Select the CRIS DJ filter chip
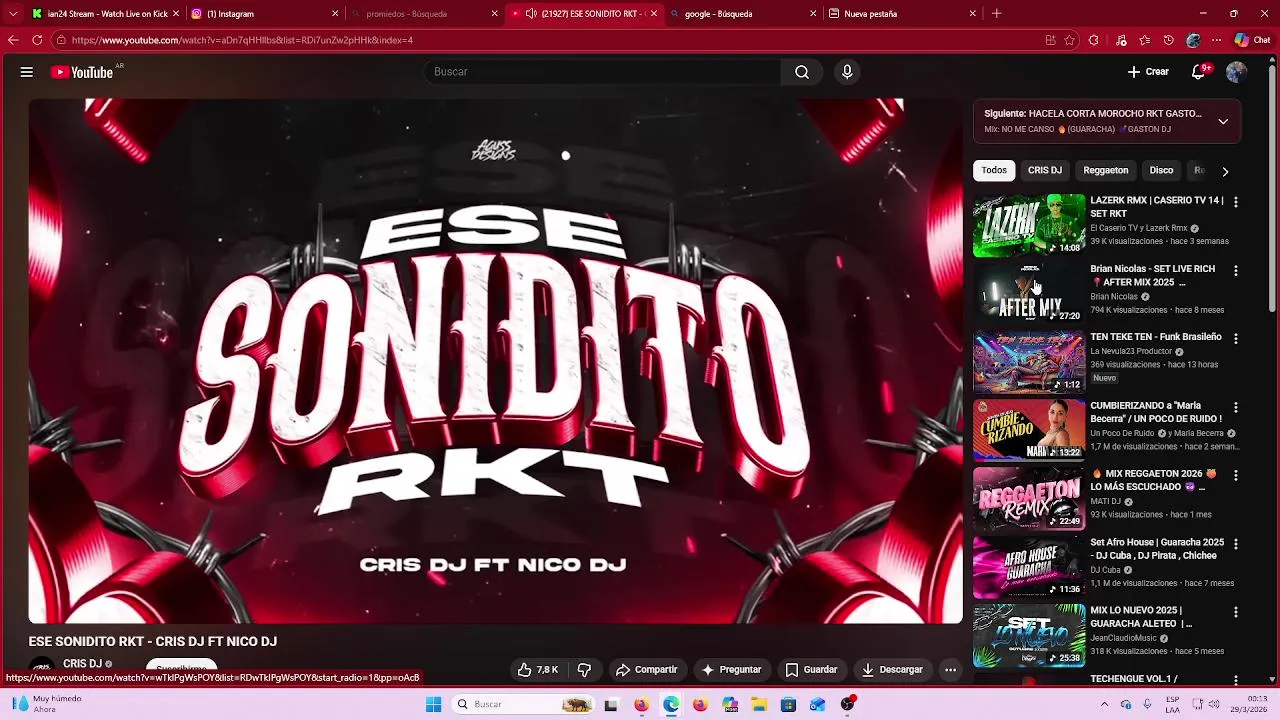This screenshot has height=720, width=1280. pos(1045,170)
